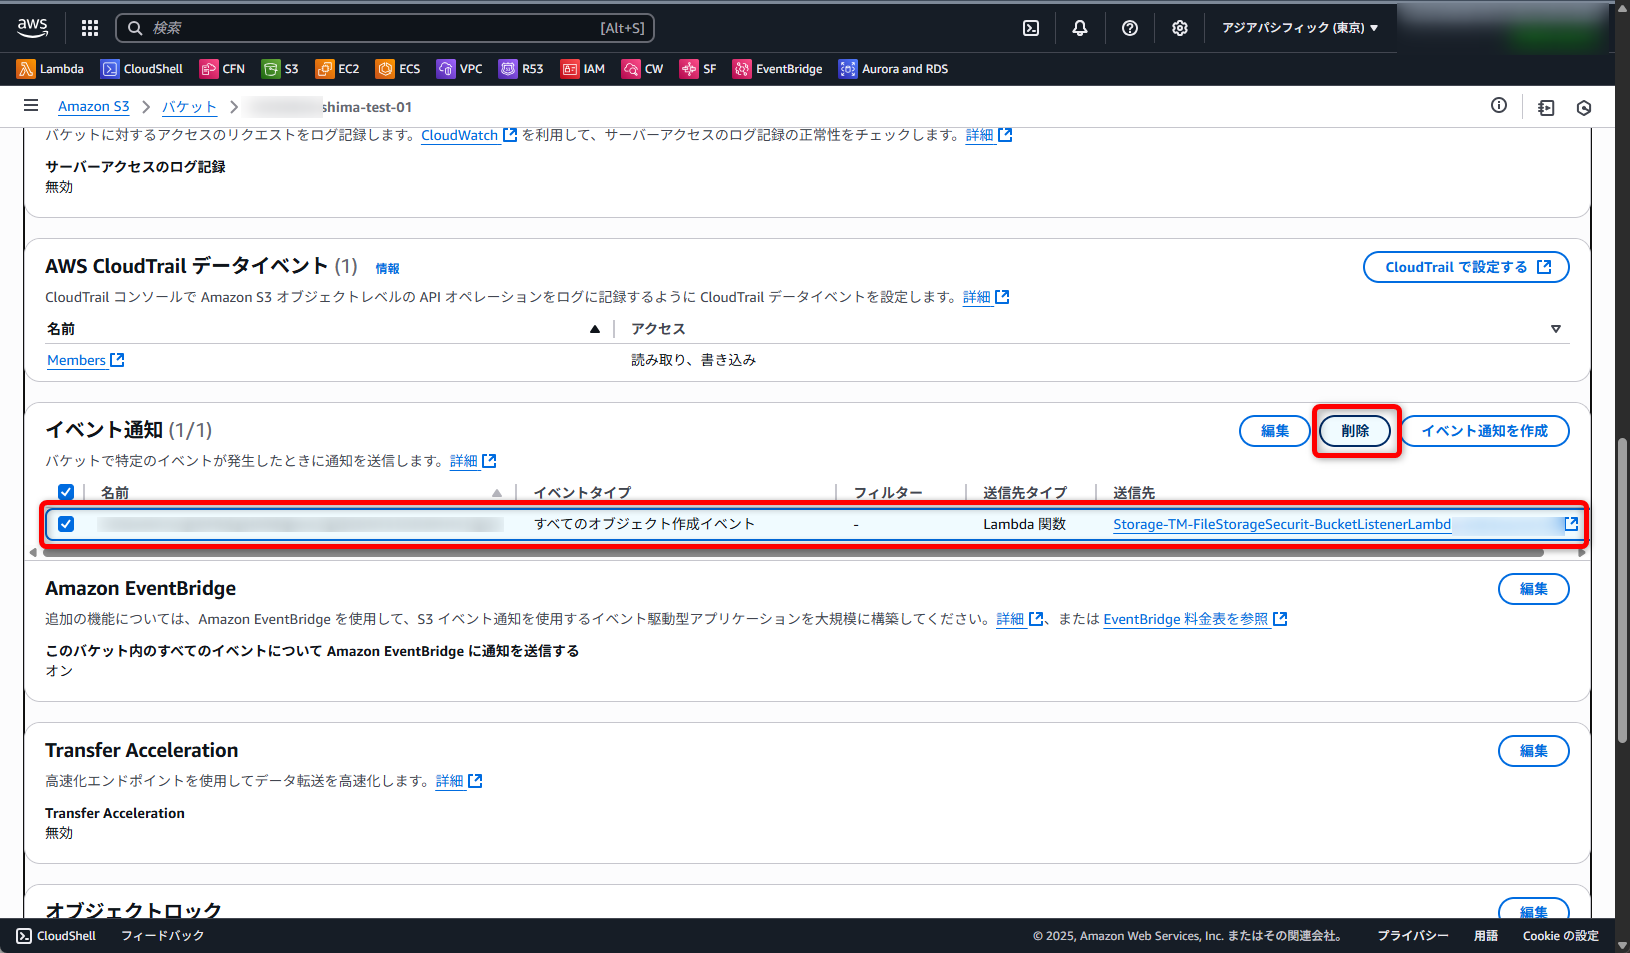Sort CloudTrail events by 名前 column

[594, 329]
